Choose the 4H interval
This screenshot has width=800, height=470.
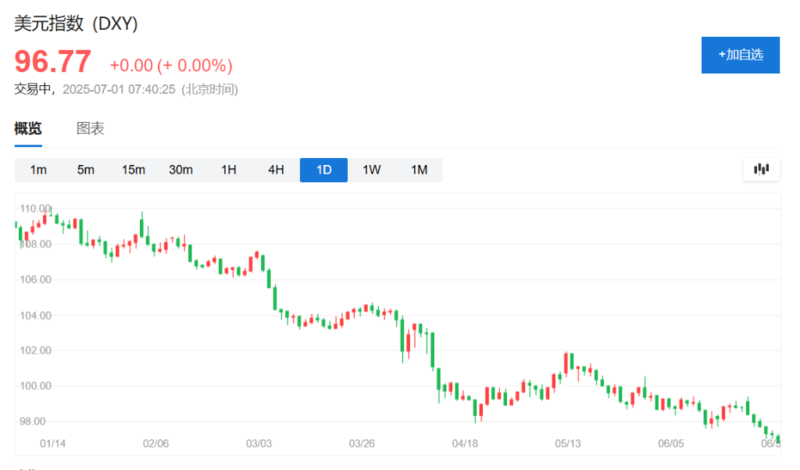tap(276, 170)
